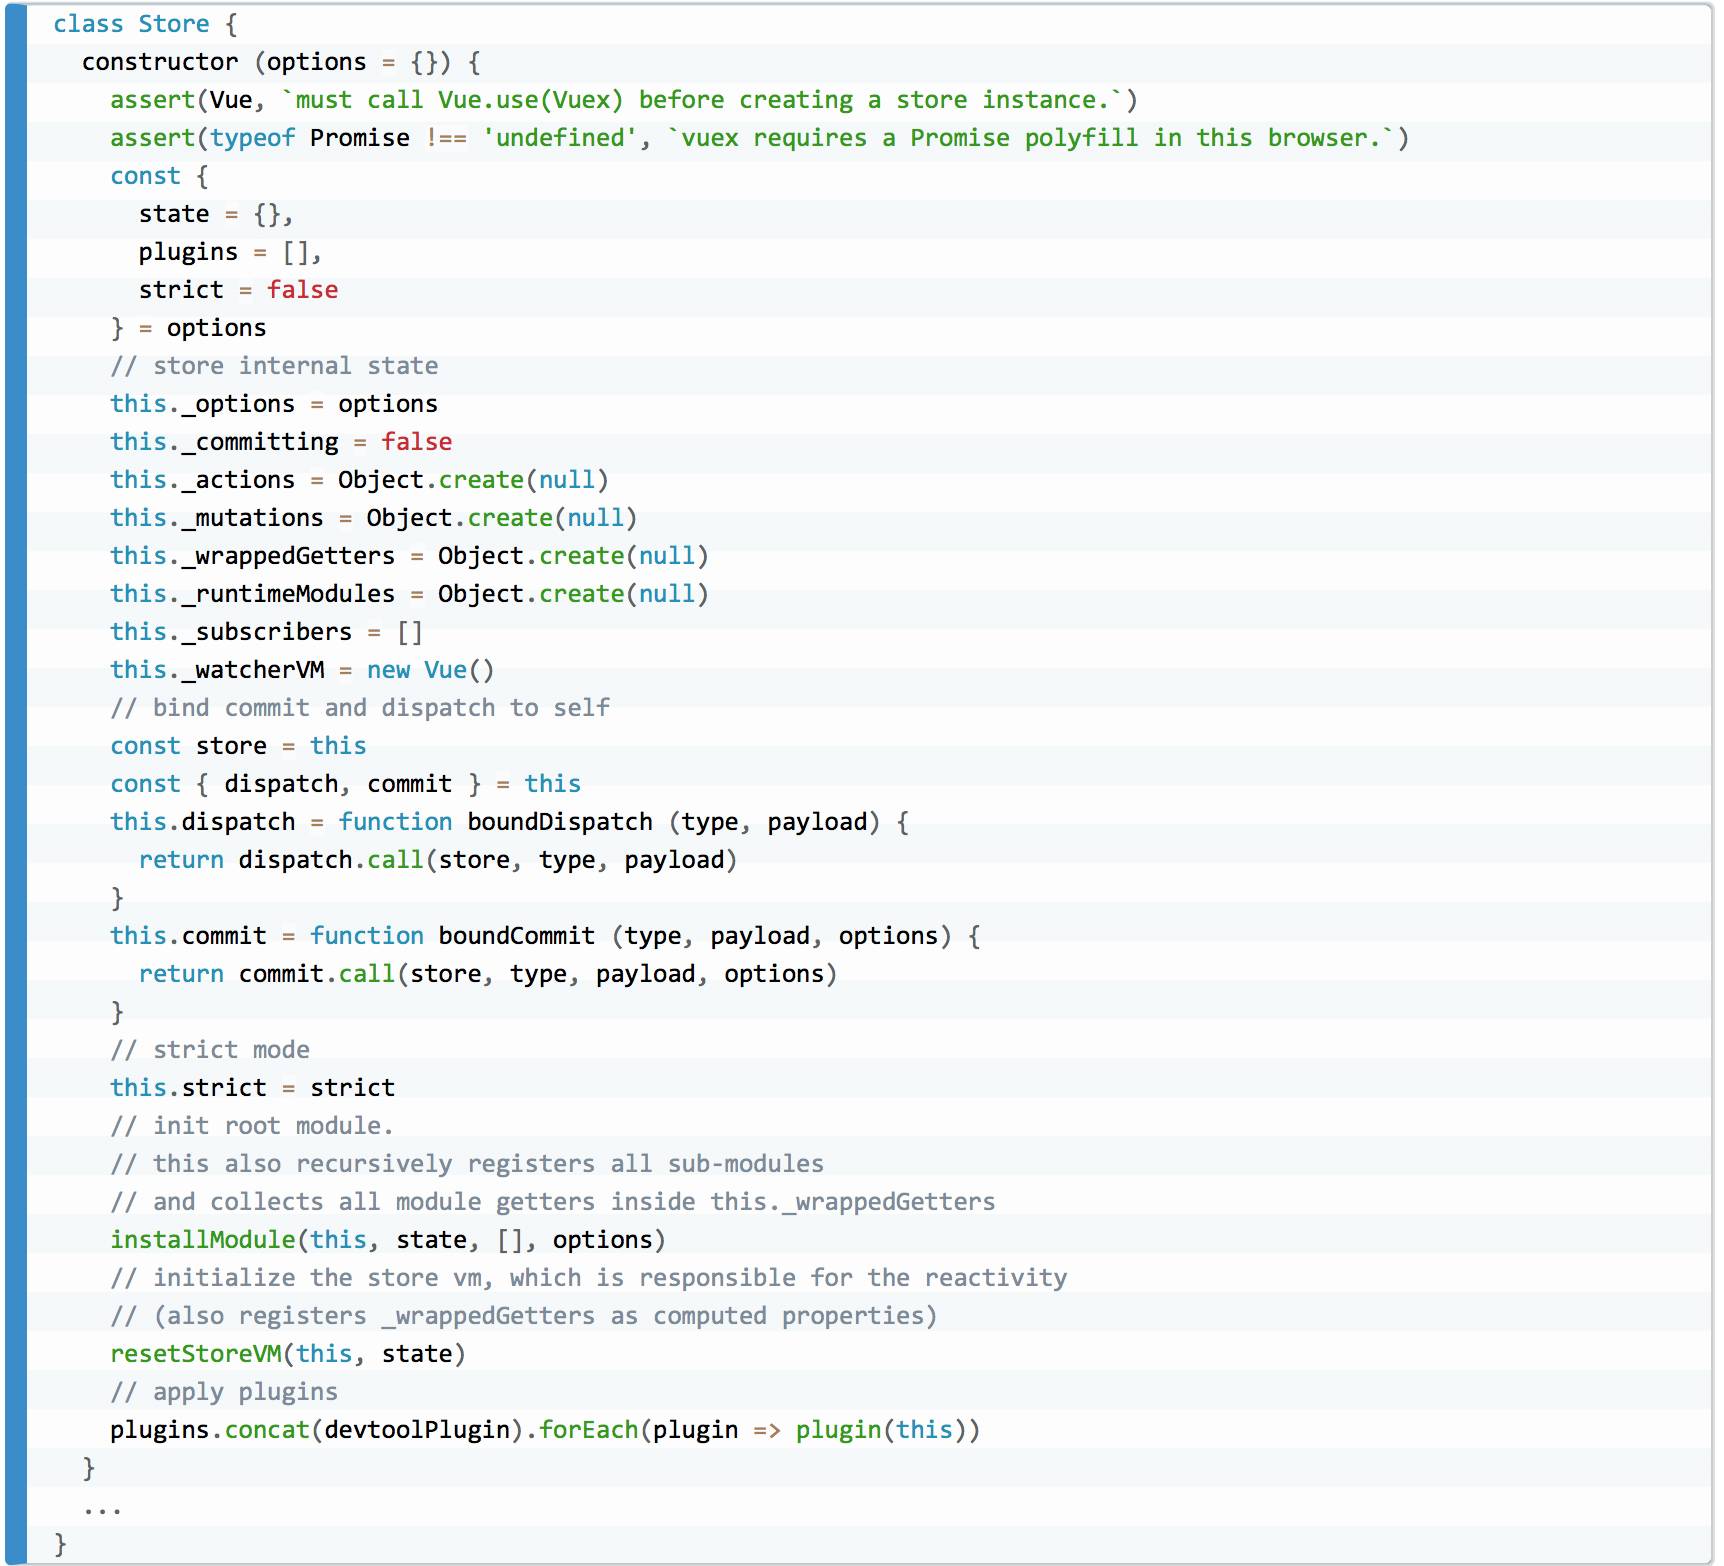Image resolution: width=1724 pixels, height=1566 pixels.
Task: Click the 'initialize the store vm' comment
Action: [588, 1278]
